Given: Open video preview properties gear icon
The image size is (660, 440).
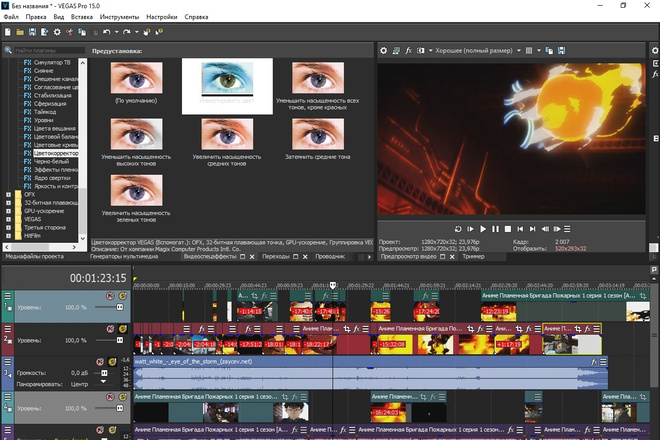Looking at the screenshot, I should coord(383,51).
